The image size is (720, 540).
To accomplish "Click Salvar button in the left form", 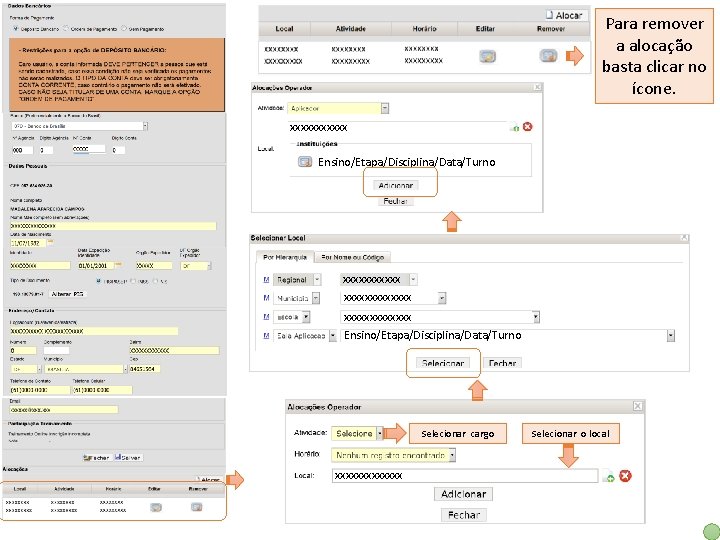I will (x=128, y=457).
